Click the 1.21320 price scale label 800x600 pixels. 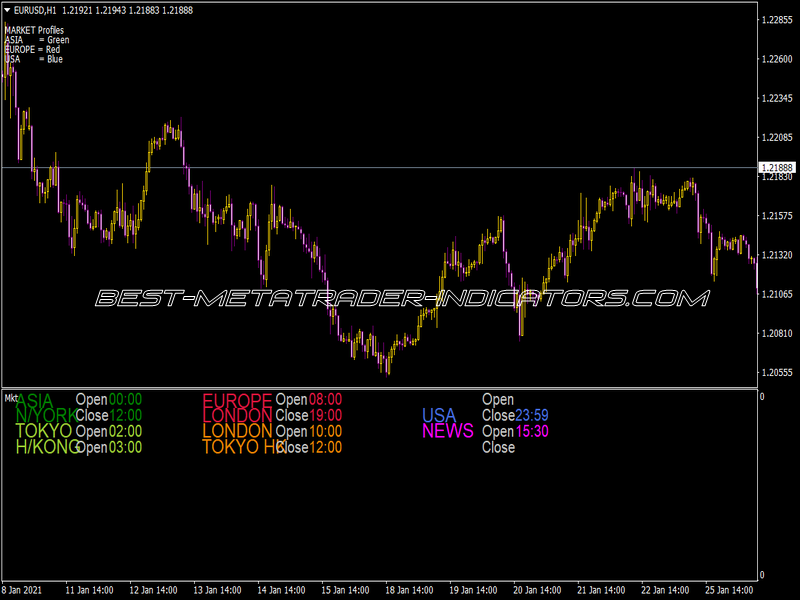[777, 255]
